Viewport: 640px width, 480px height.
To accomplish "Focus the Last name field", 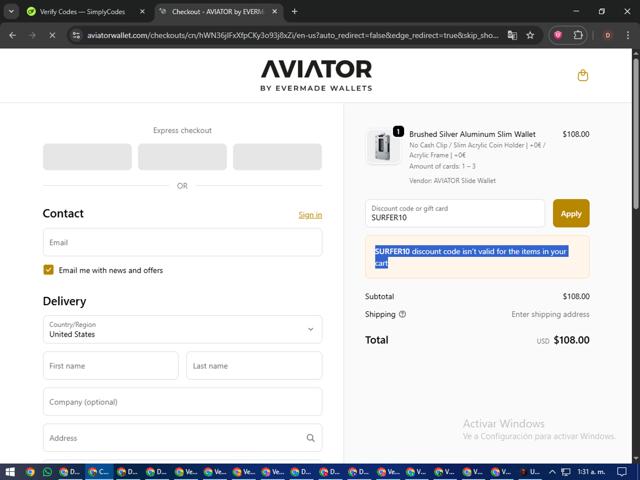I will (254, 366).
